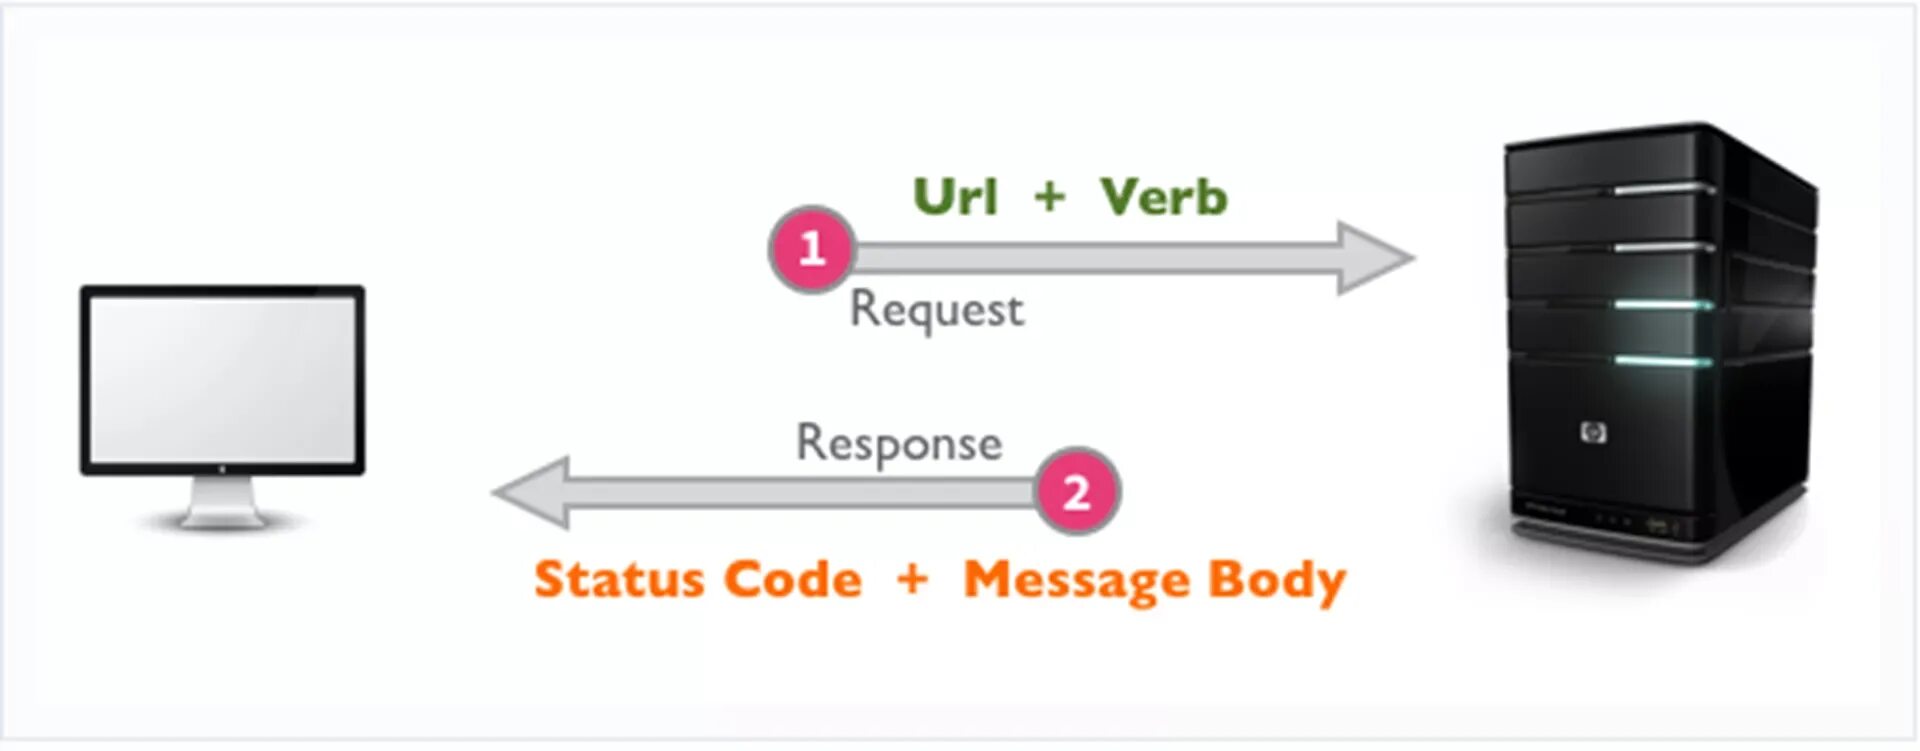The width and height of the screenshot is (1920, 751).
Task: Click the orange plus sign before Message Body
Action: (911, 579)
